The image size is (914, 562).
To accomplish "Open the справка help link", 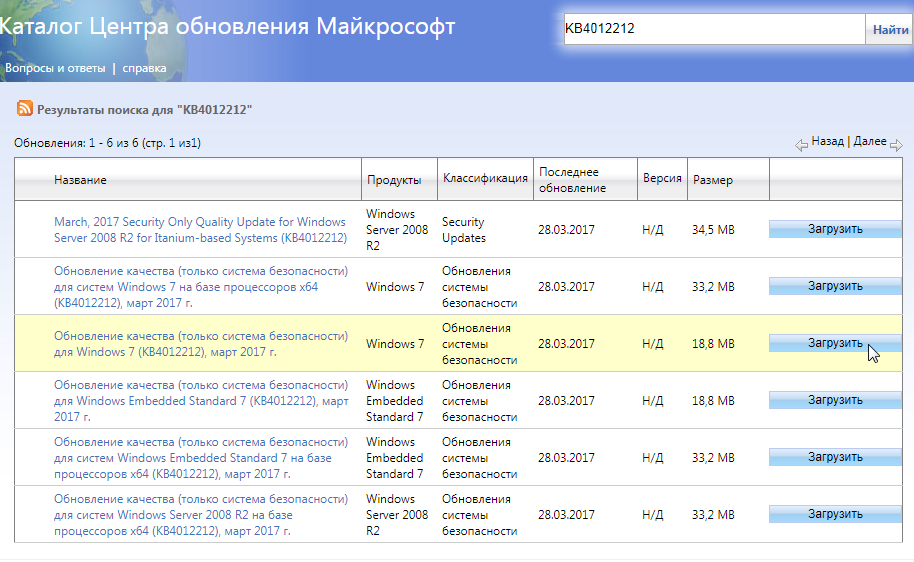I will pyautogui.click(x=144, y=68).
